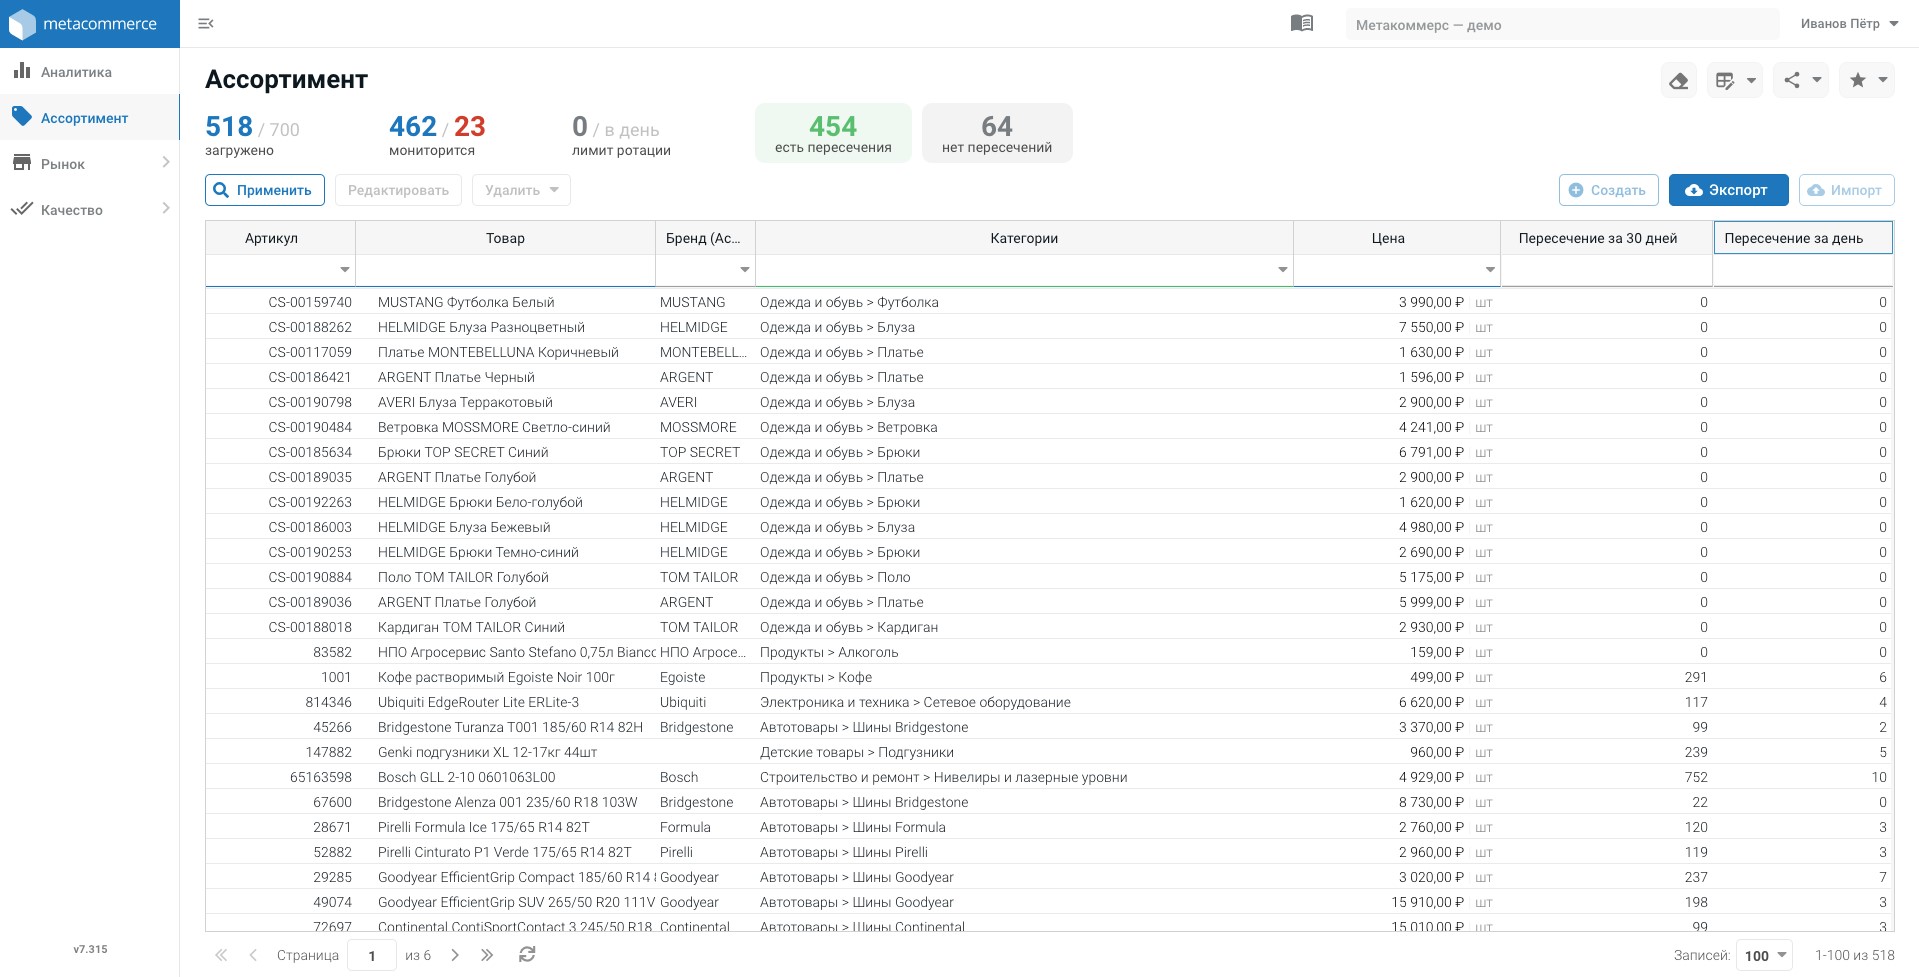Sort by the Артикул column header
This screenshot has width=1919, height=977.
point(271,238)
